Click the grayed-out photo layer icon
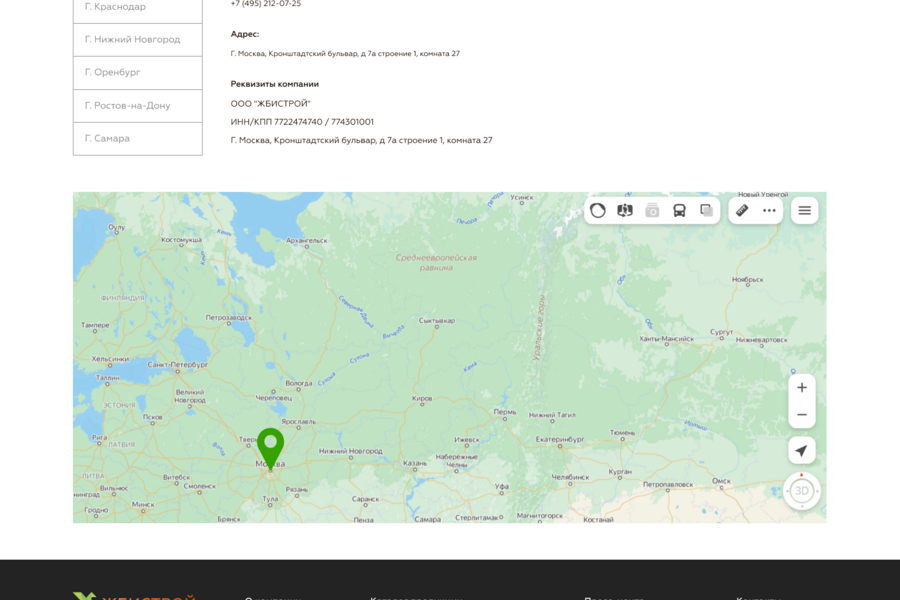This screenshot has height=600, width=900. coord(652,210)
